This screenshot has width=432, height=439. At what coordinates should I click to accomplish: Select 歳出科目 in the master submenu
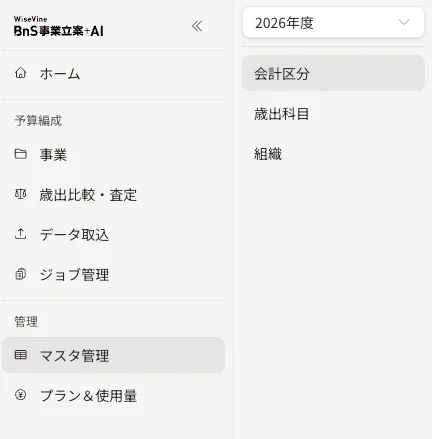(282, 114)
